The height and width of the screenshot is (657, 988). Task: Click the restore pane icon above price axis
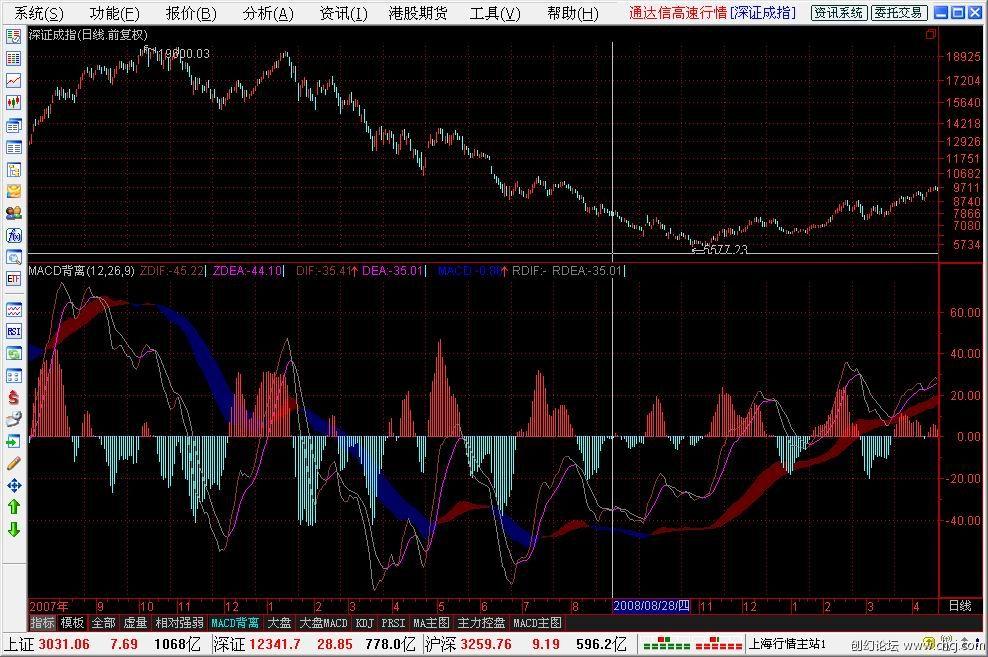point(930,35)
